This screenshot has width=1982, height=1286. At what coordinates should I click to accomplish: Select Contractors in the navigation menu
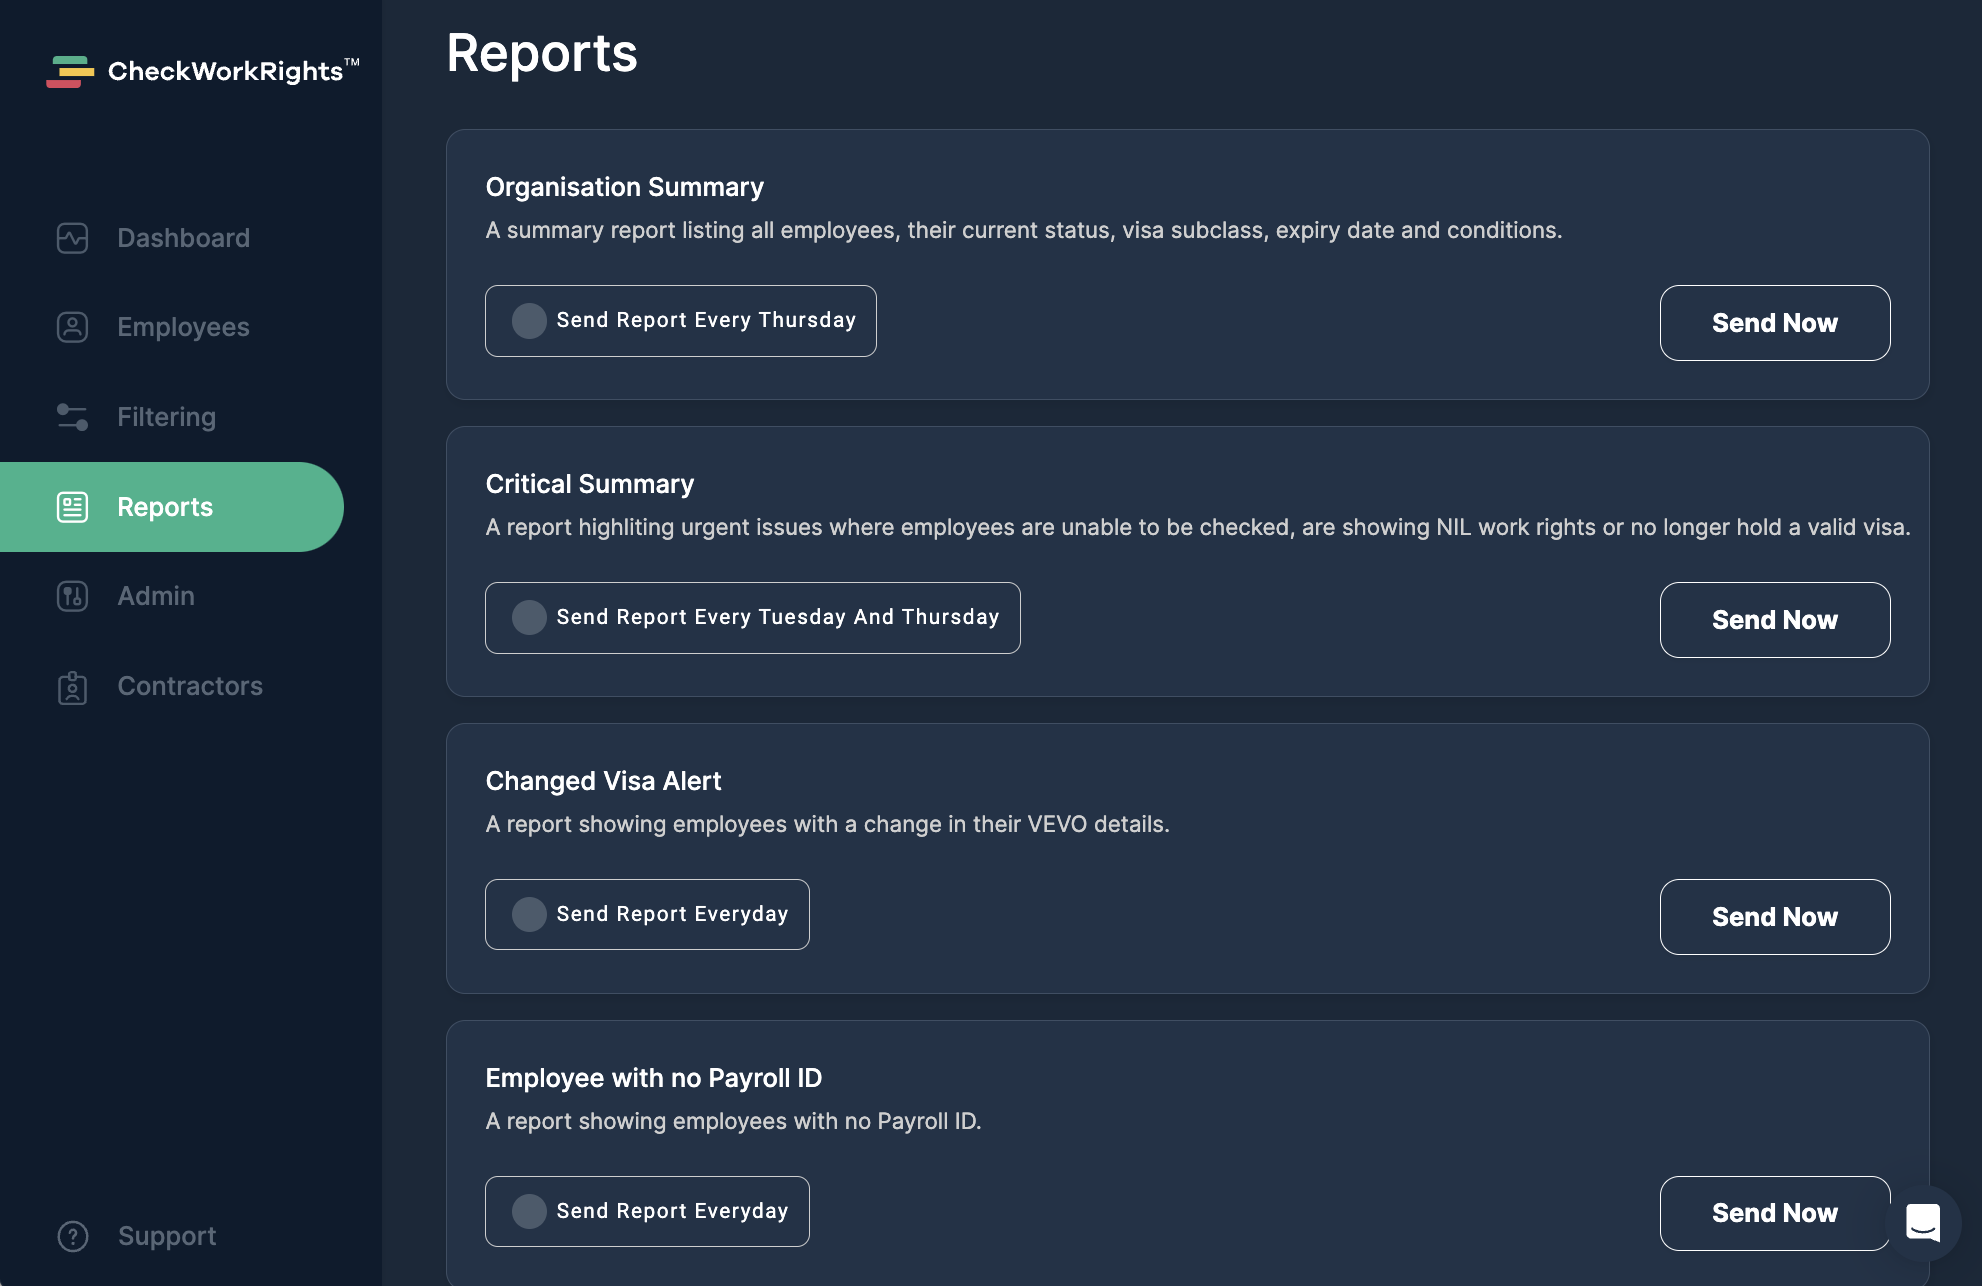click(x=189, y=687)
